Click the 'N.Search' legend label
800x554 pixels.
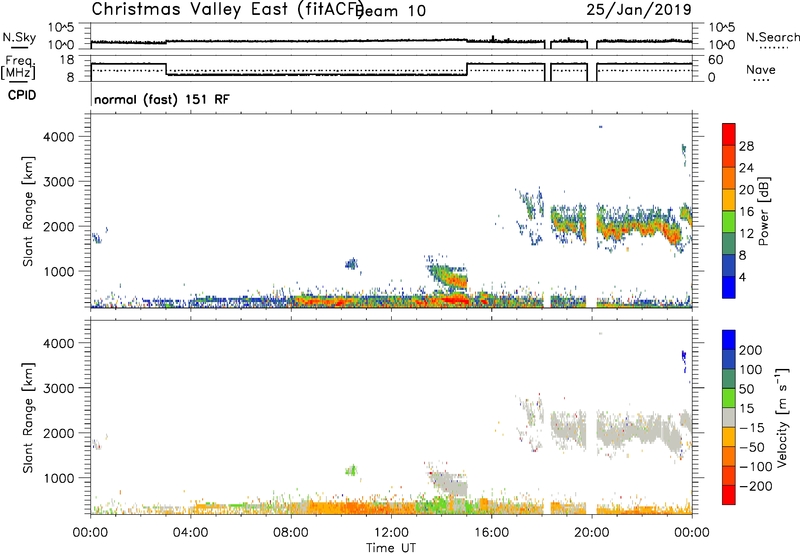point(772,37)
